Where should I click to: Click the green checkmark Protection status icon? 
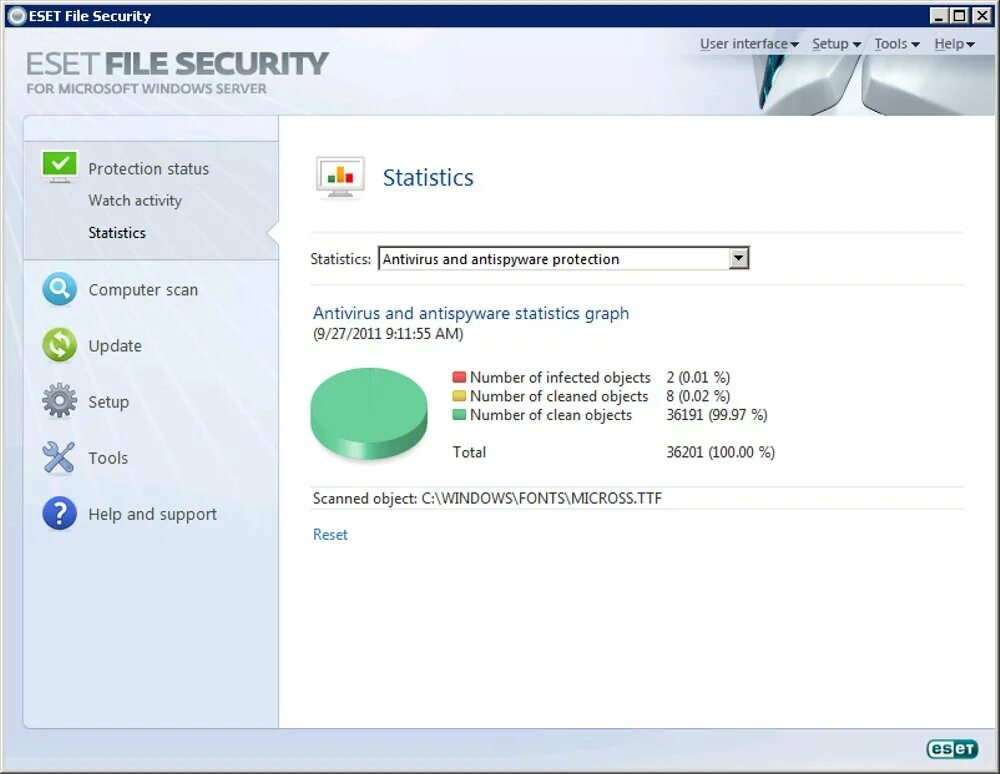click(60, 167)
